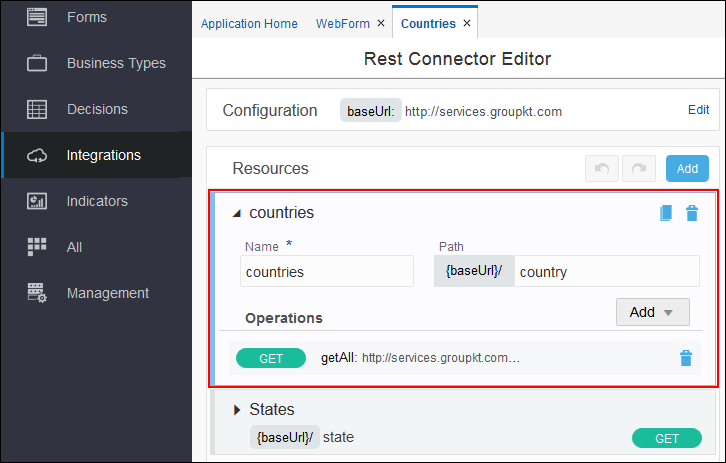Open Indicators in the sidebar

coord(96,201)
